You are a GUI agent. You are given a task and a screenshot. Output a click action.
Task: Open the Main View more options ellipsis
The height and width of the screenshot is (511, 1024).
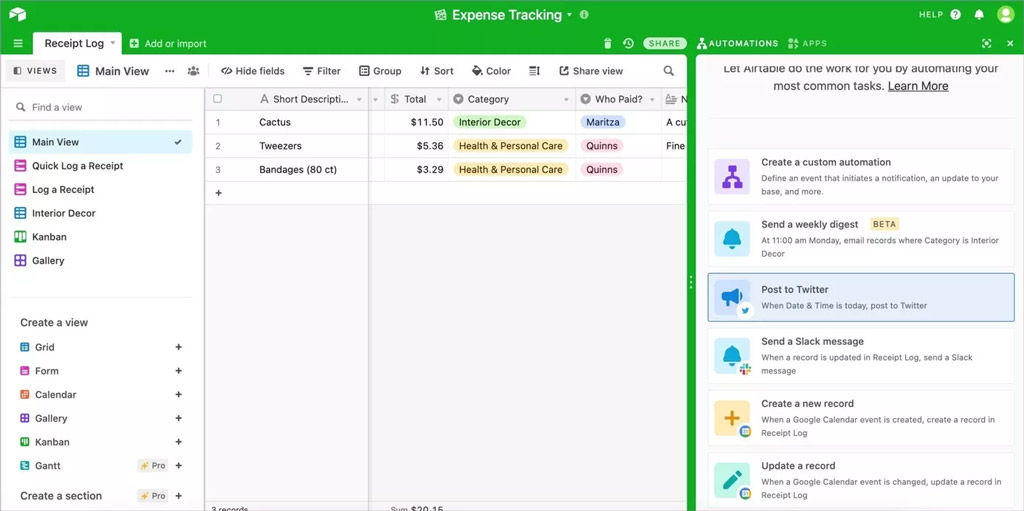170,71
